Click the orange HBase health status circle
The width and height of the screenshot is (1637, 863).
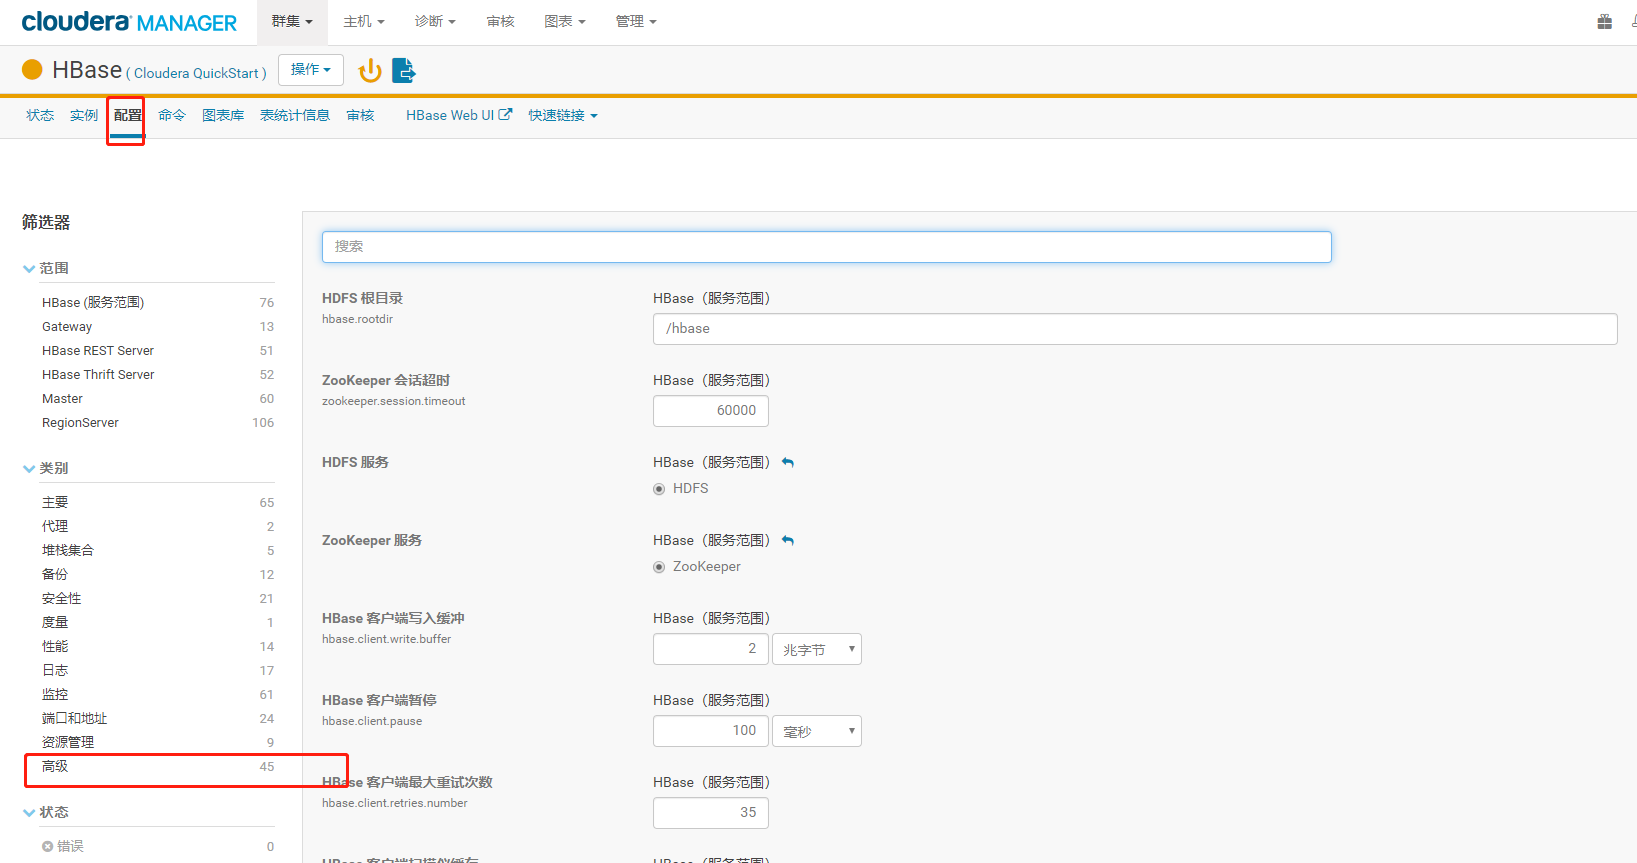click(x=32, y=69)
